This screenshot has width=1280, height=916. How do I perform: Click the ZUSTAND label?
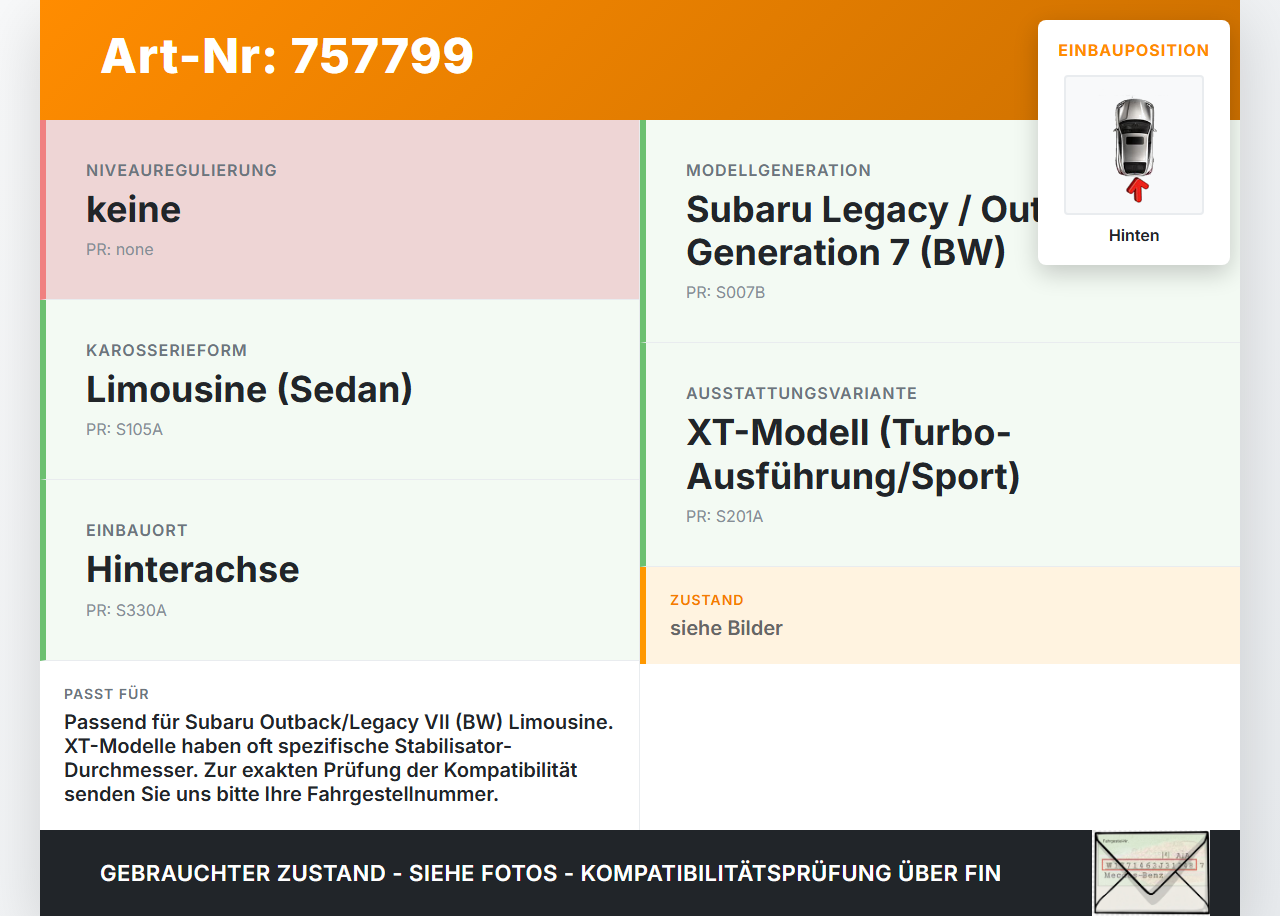(x=707, y=600)
